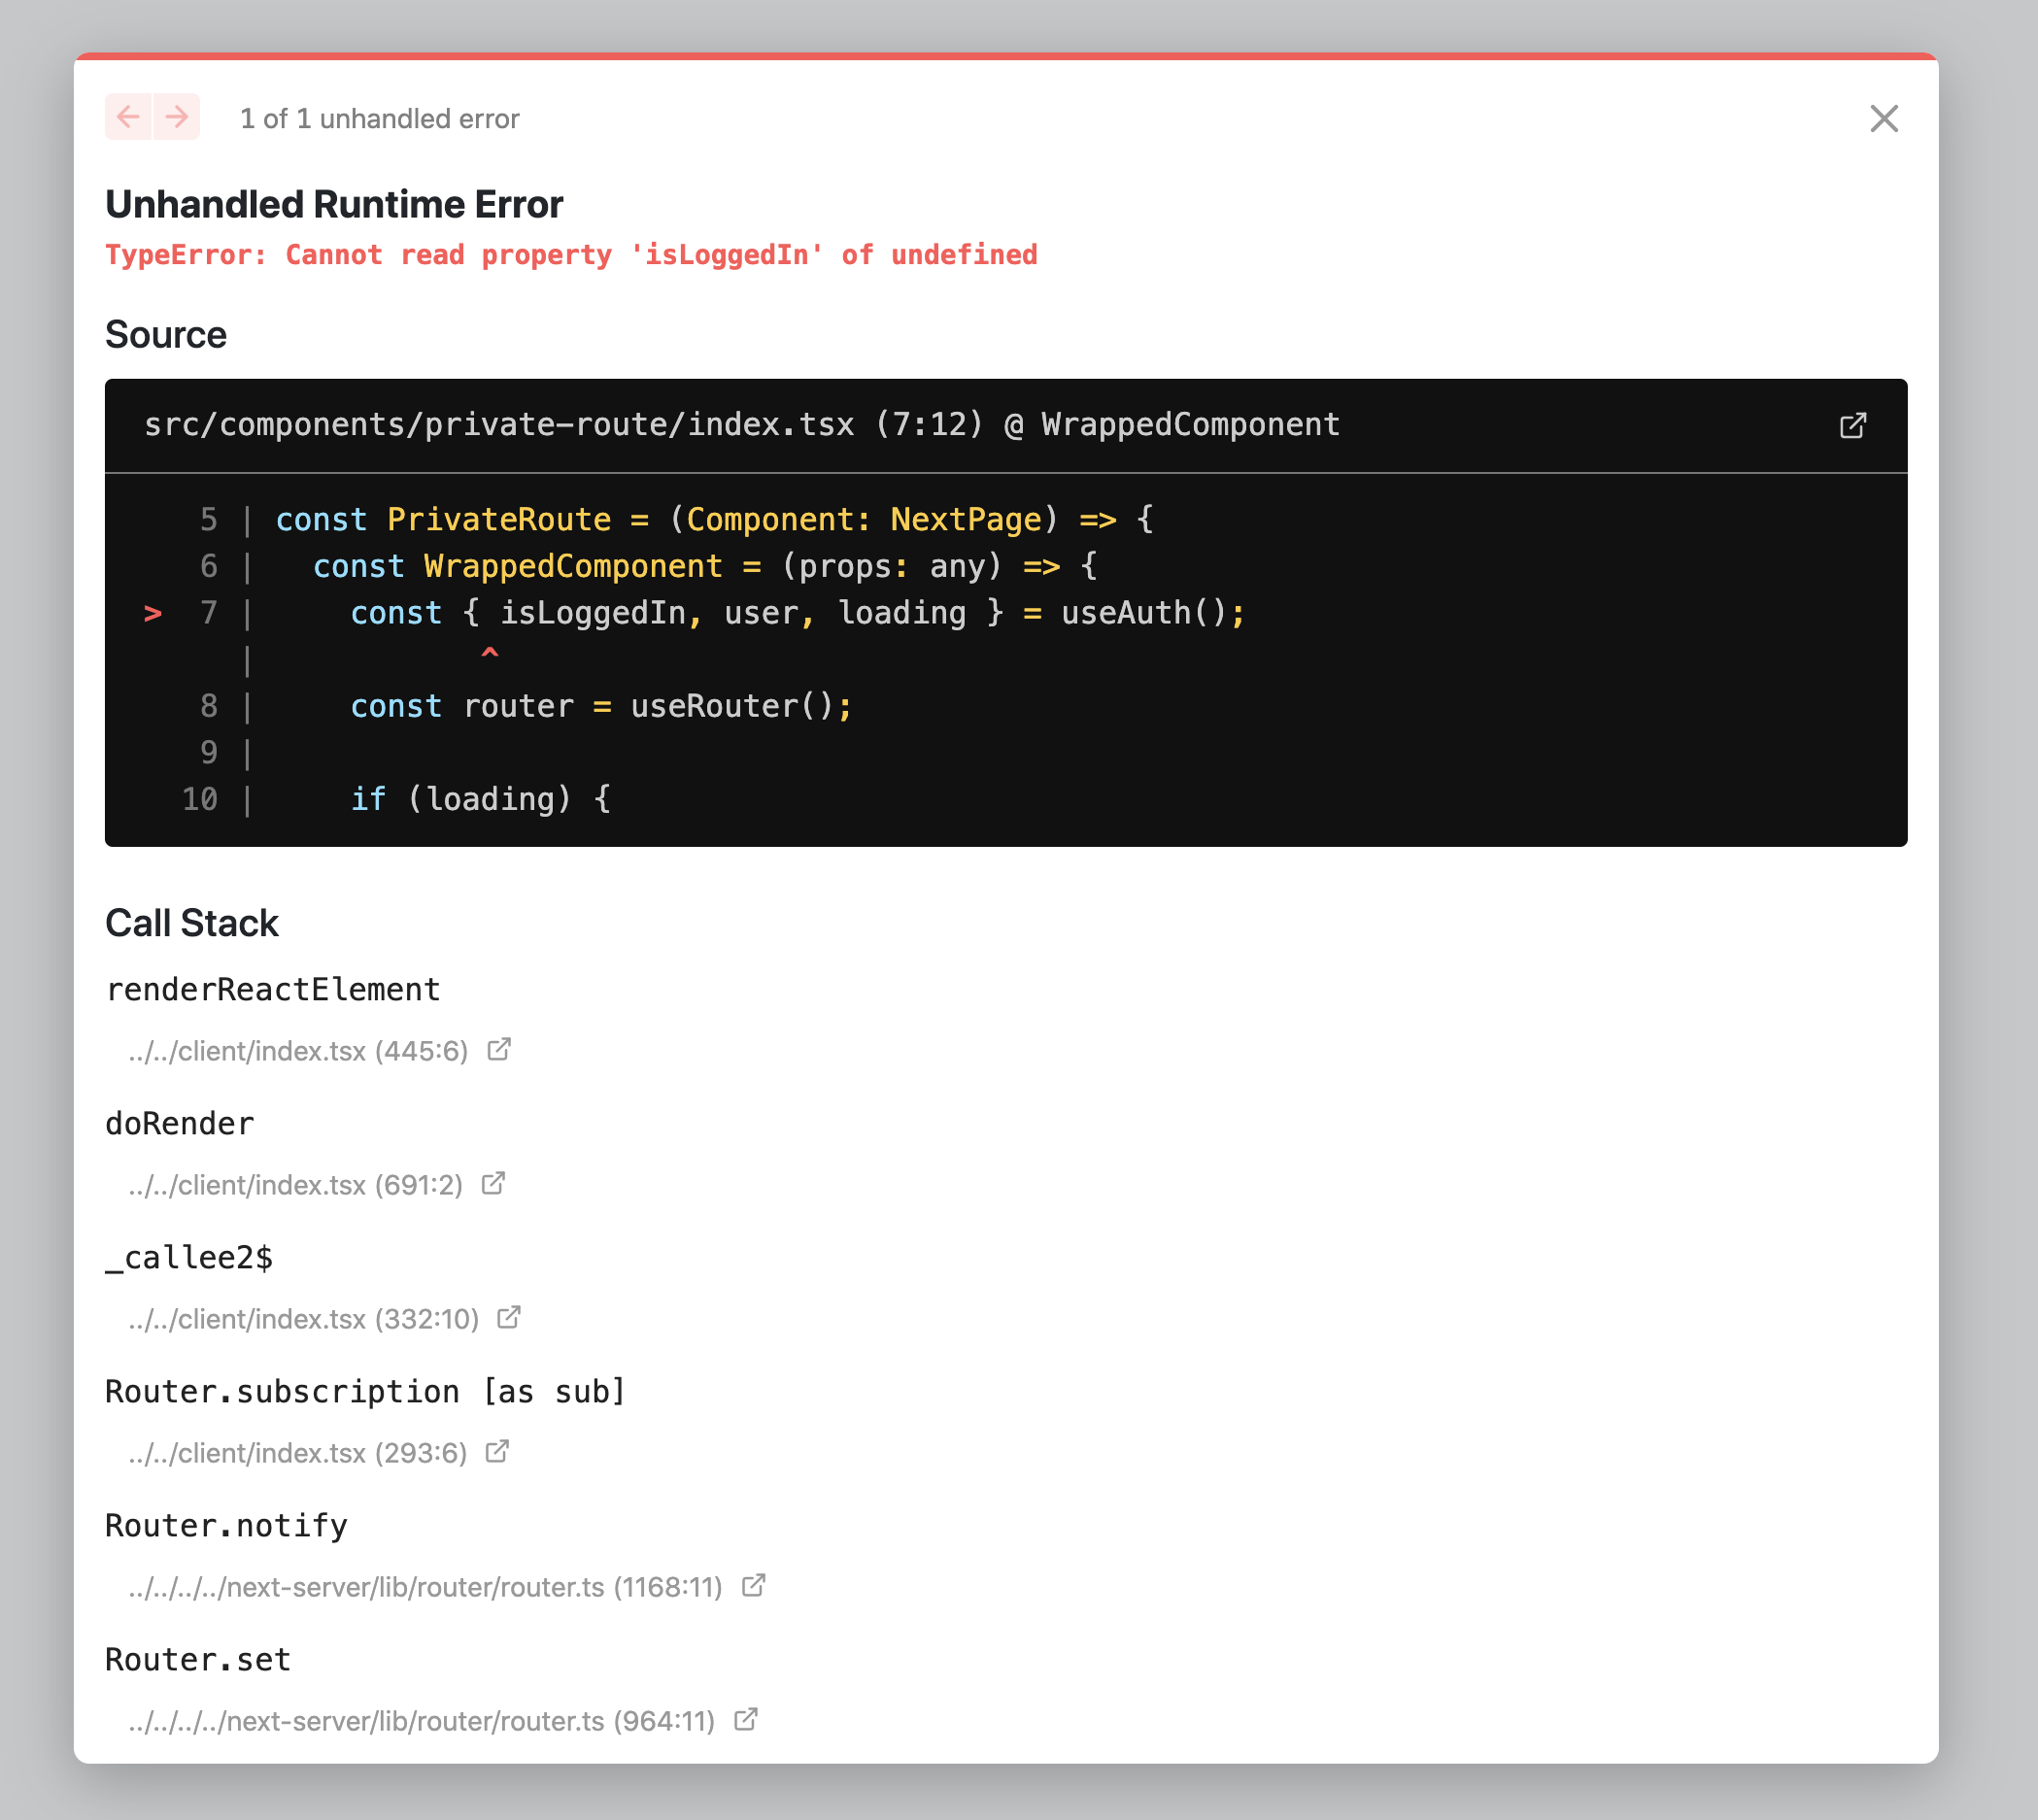Click the 1 of 1 unhandled error label

click(378, 118)
